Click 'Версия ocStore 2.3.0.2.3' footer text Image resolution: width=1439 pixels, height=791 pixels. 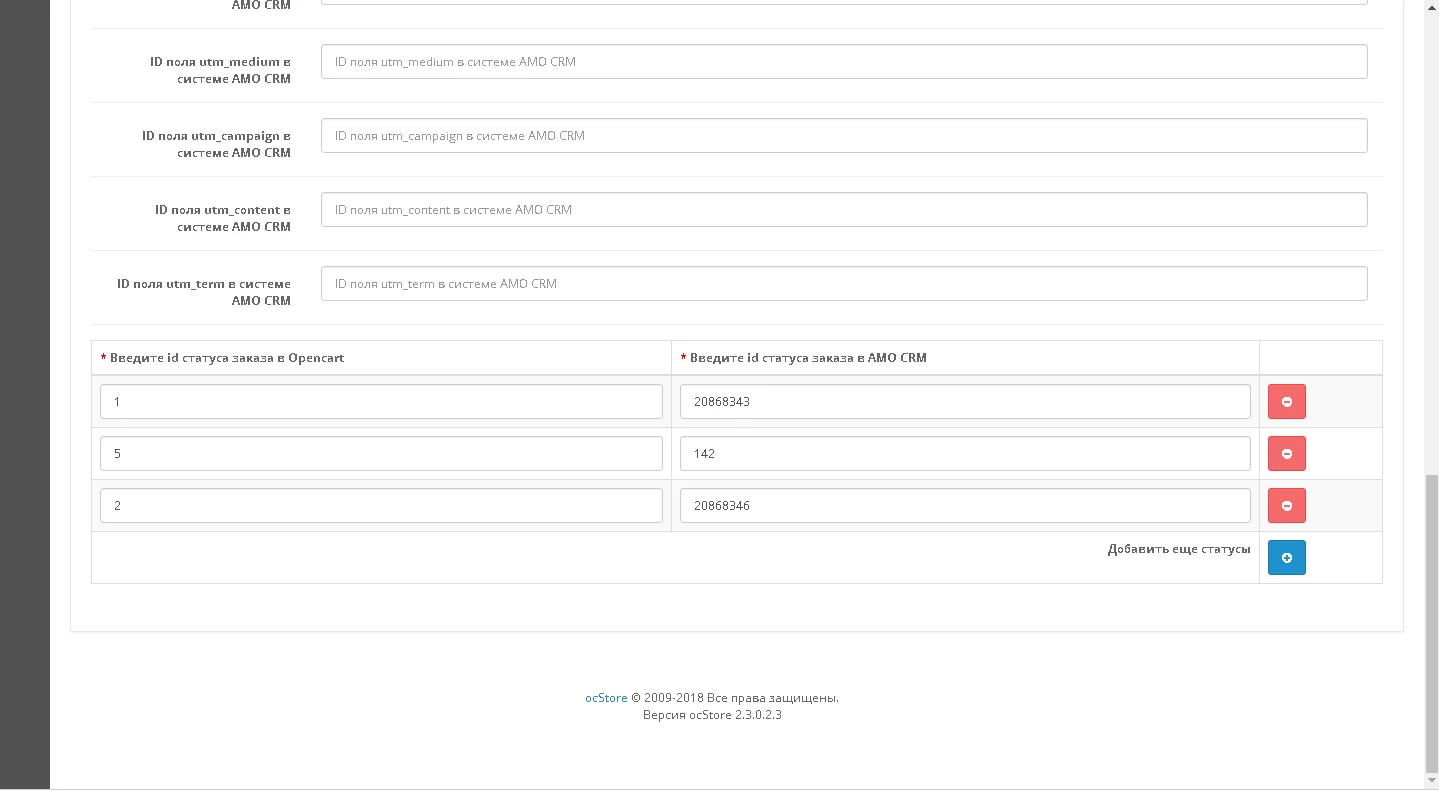[x=712, y=715]
